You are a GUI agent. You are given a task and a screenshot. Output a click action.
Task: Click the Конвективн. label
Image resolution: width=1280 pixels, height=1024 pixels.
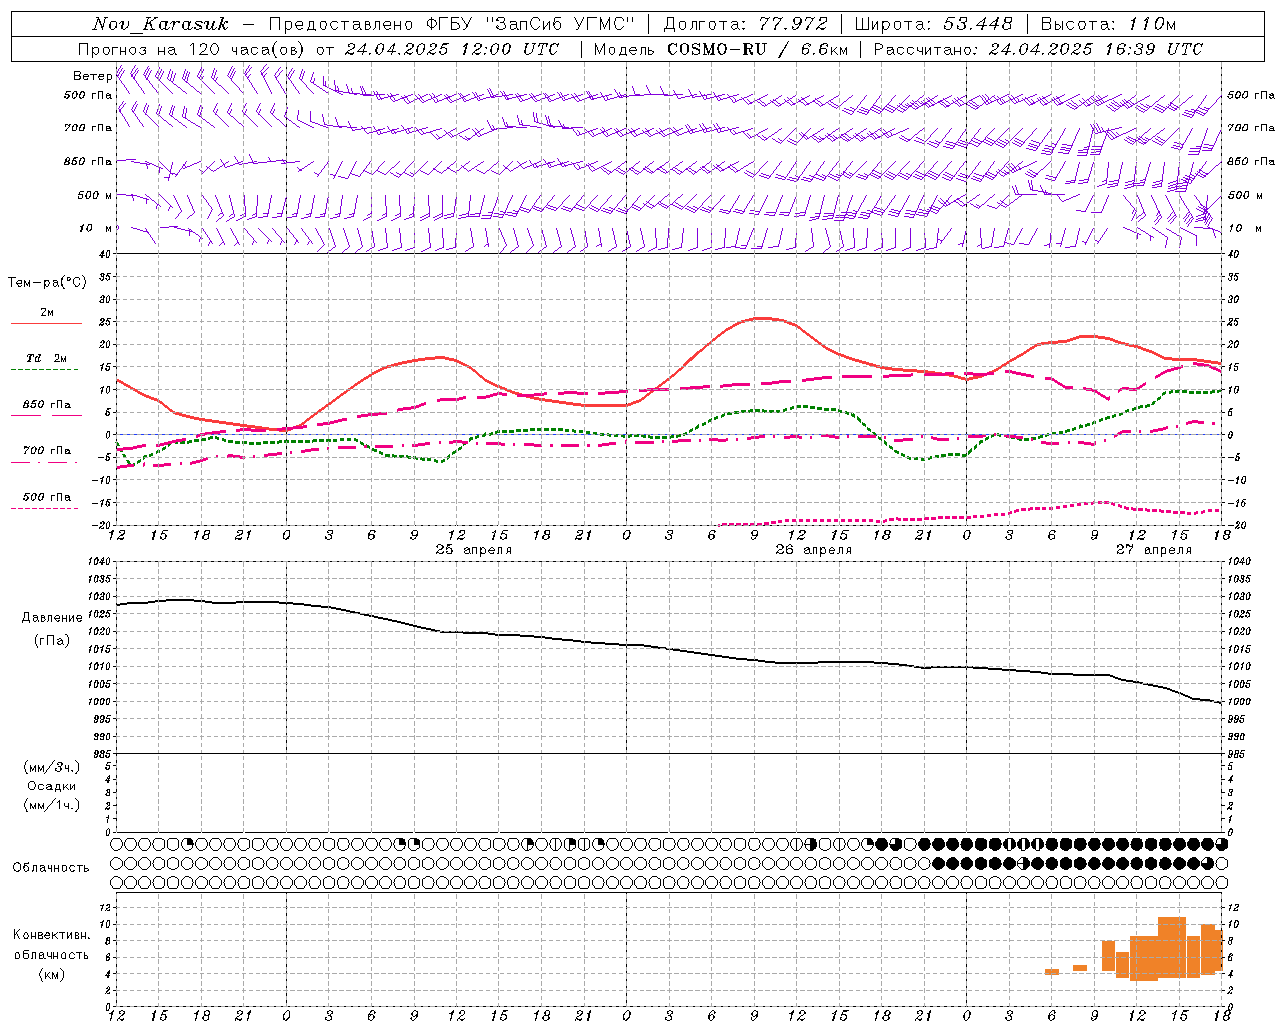point(52,935)
